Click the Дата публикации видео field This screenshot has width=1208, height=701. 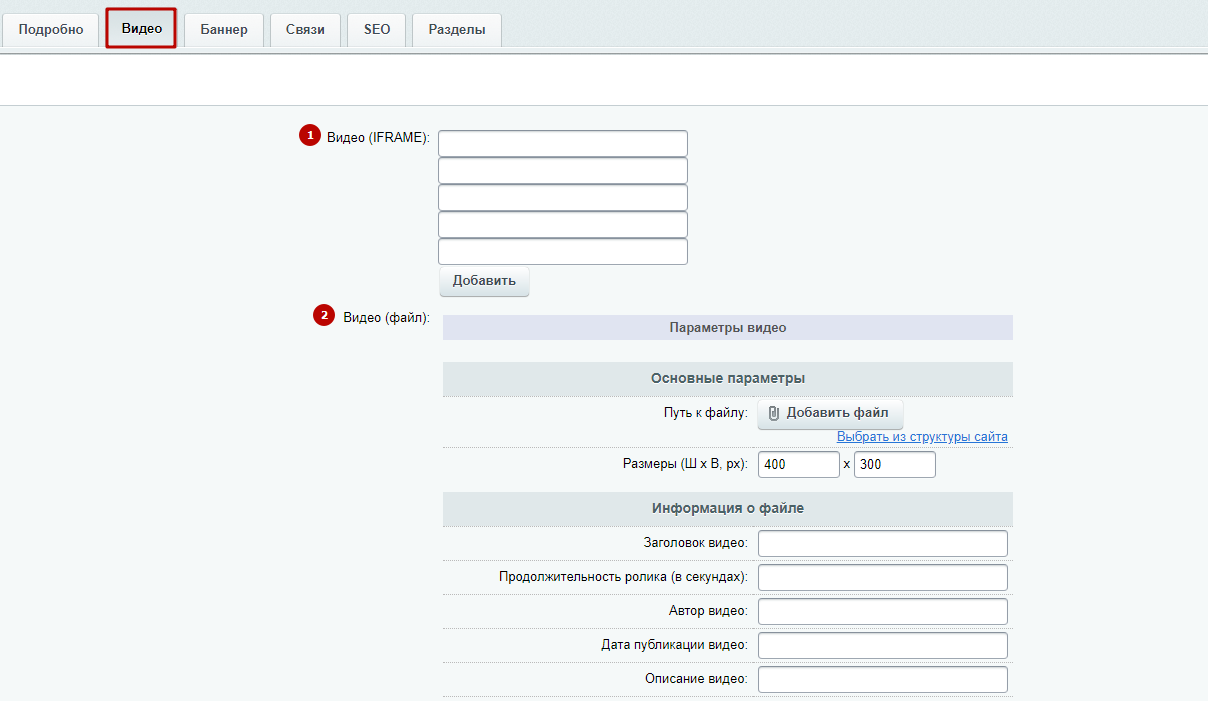(x=883, y=646)
